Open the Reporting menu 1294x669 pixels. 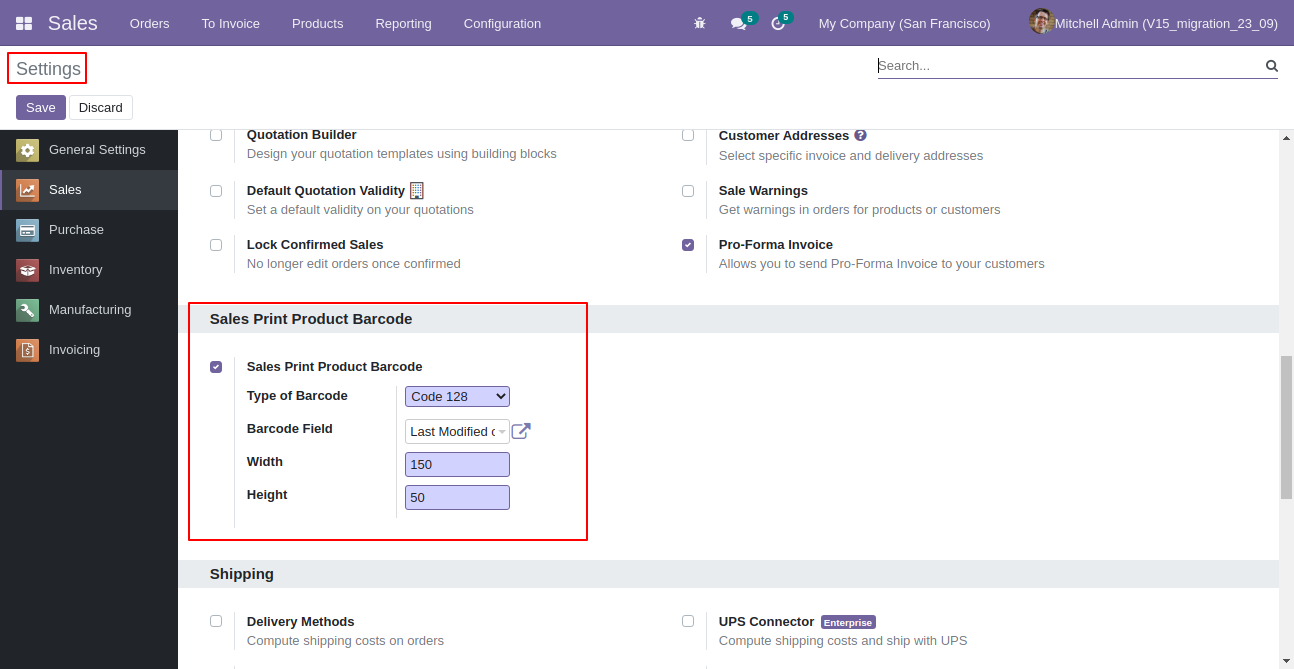click(404, 23)
